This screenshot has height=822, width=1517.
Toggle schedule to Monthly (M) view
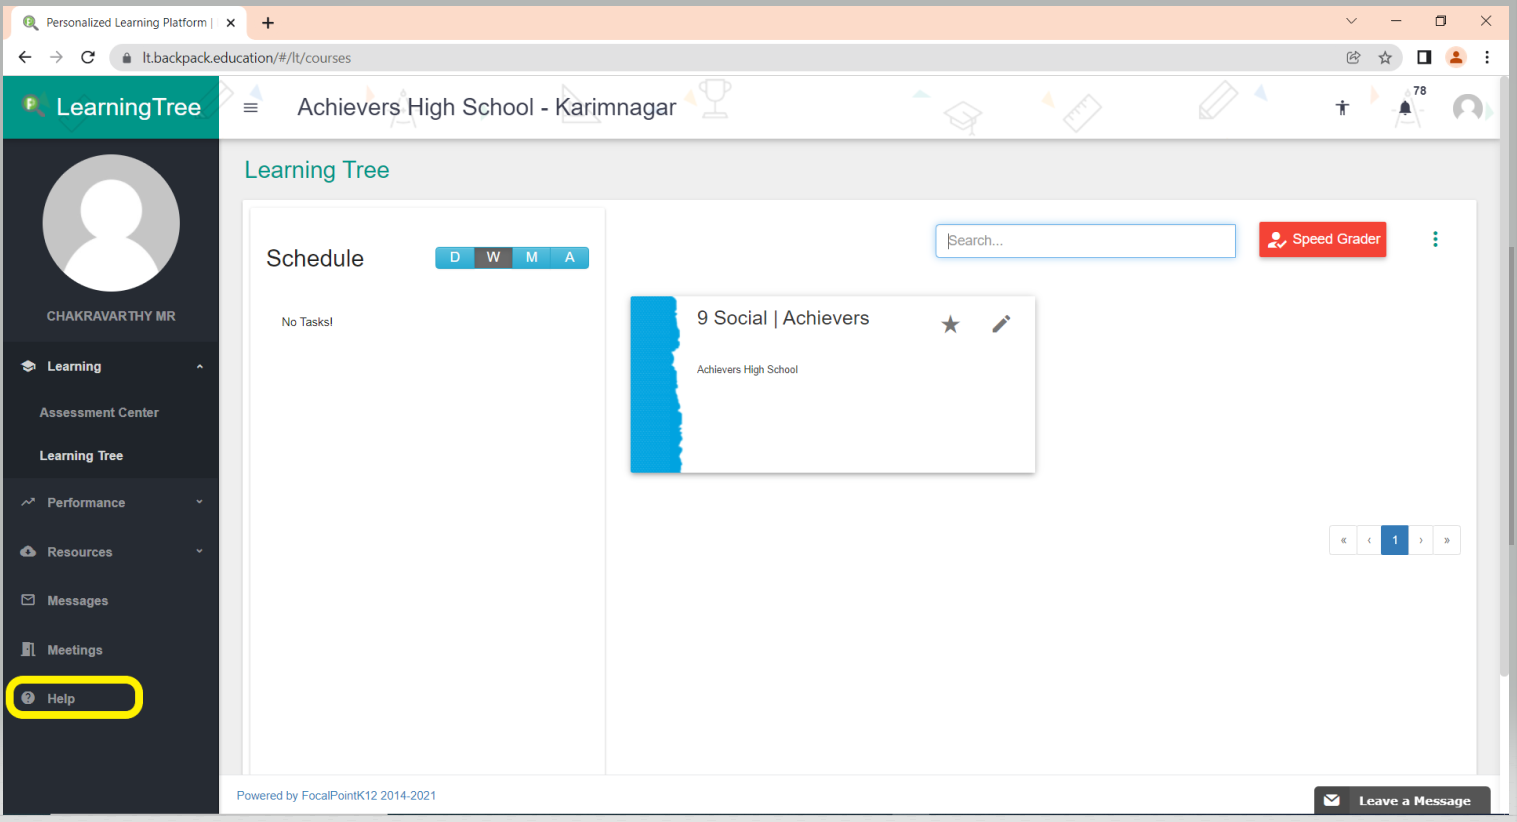[531, 258]
